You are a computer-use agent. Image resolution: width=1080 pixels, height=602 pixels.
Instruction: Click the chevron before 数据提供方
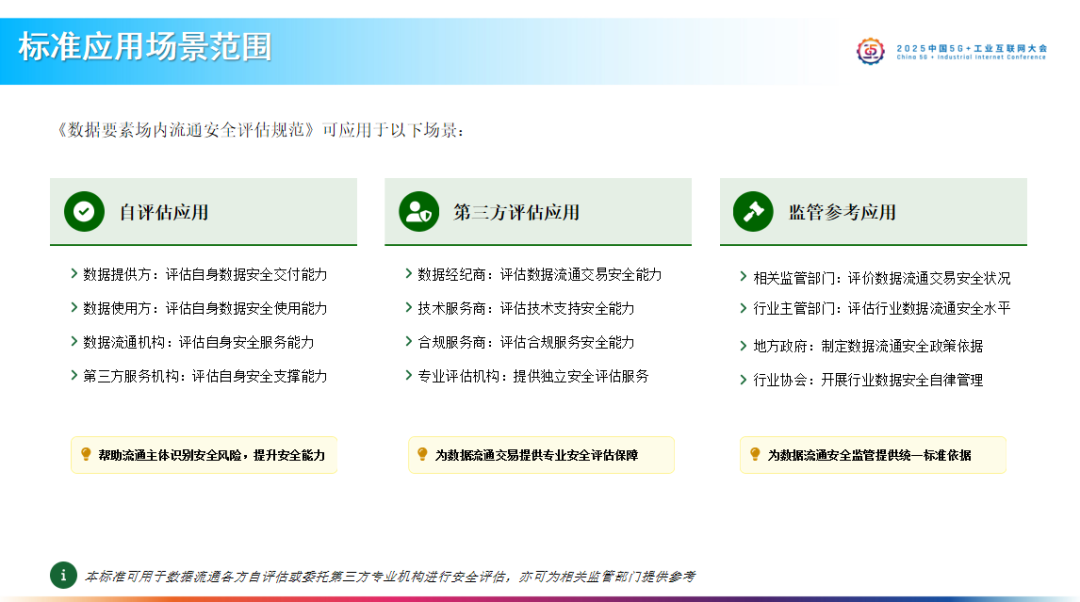point(74,274)
